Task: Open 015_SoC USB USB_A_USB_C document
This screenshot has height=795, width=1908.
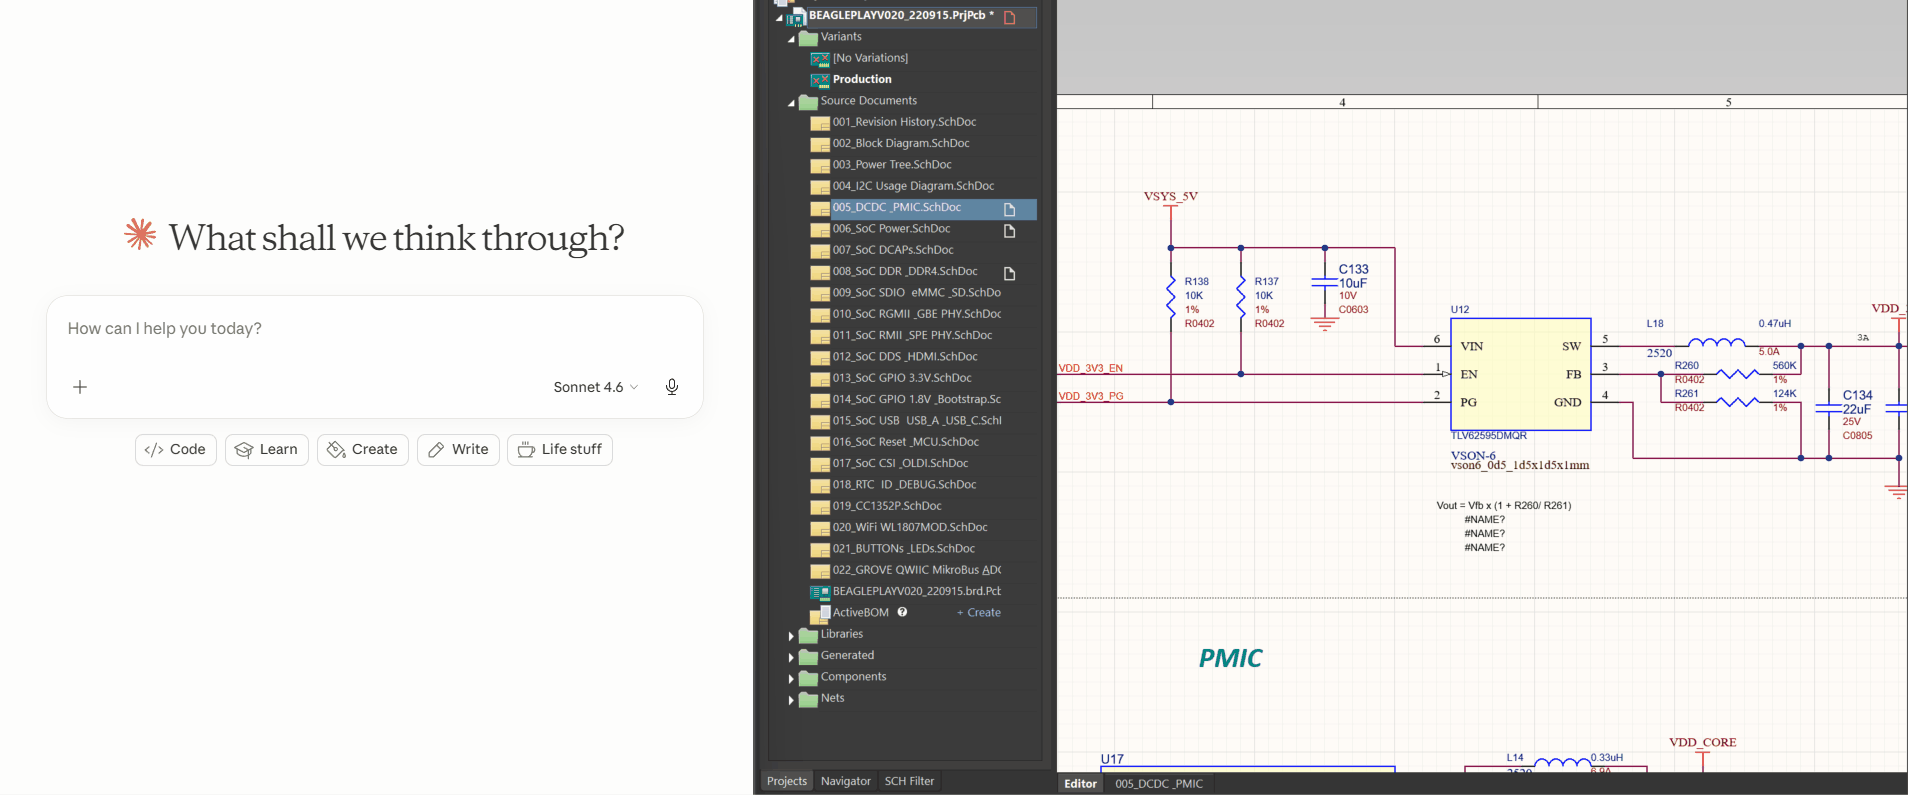Action: coord(917,421)
